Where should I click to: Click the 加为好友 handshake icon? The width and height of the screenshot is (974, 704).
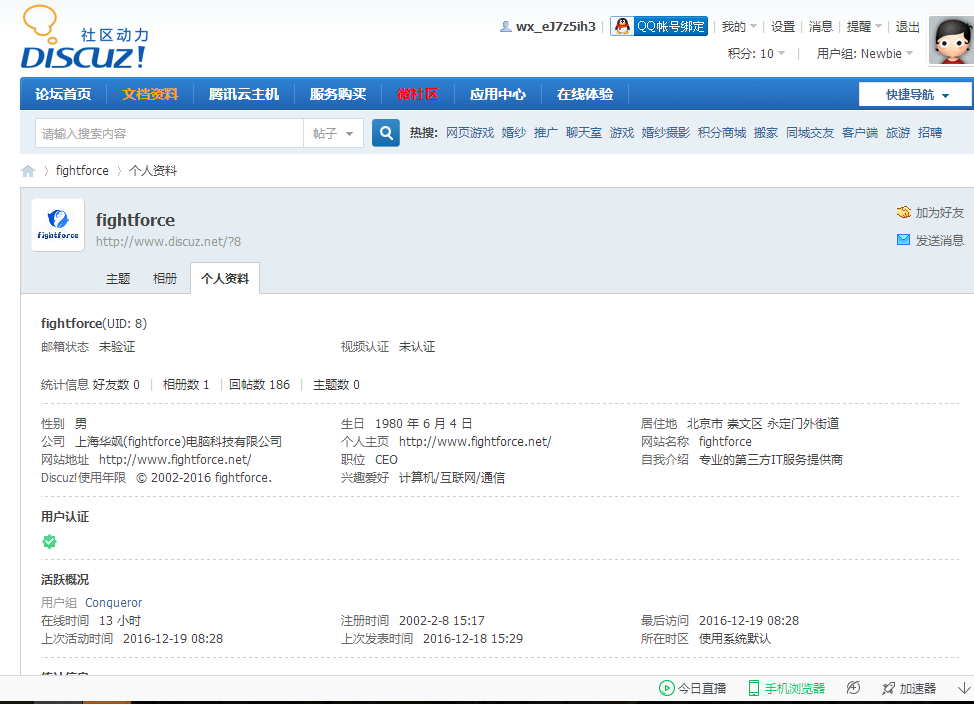coord(903,213)
